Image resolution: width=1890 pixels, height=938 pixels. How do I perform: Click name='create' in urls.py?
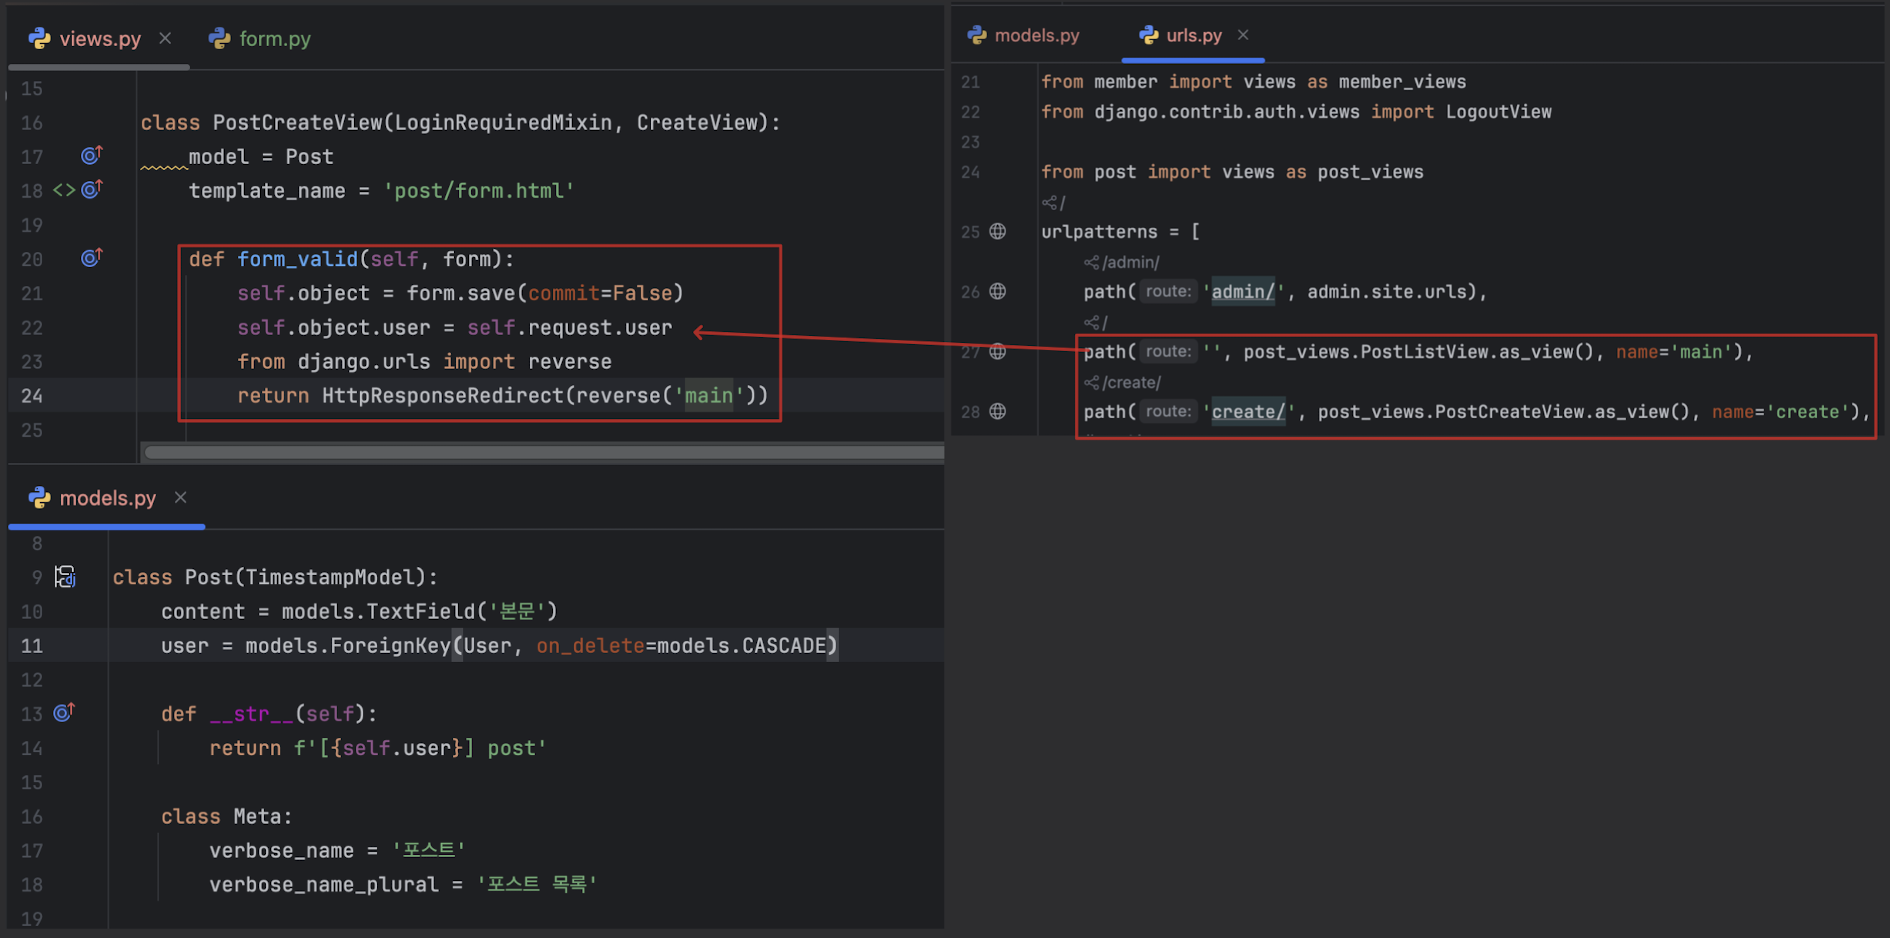click(x=1781, y=412)
